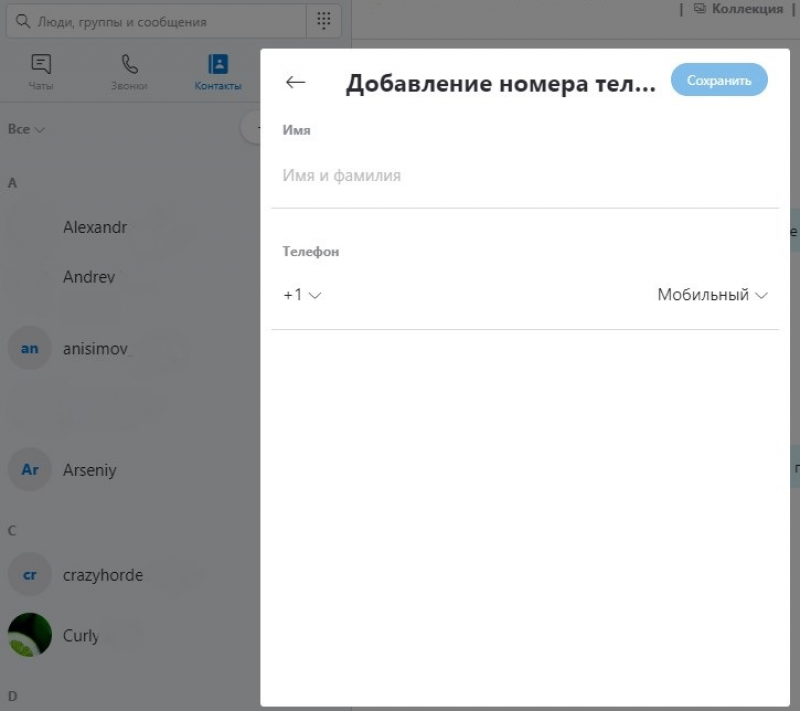This screenshot has width=800, height=711.
Task: Click anisimov's "an" avatar icon
Action: (29, 348)
